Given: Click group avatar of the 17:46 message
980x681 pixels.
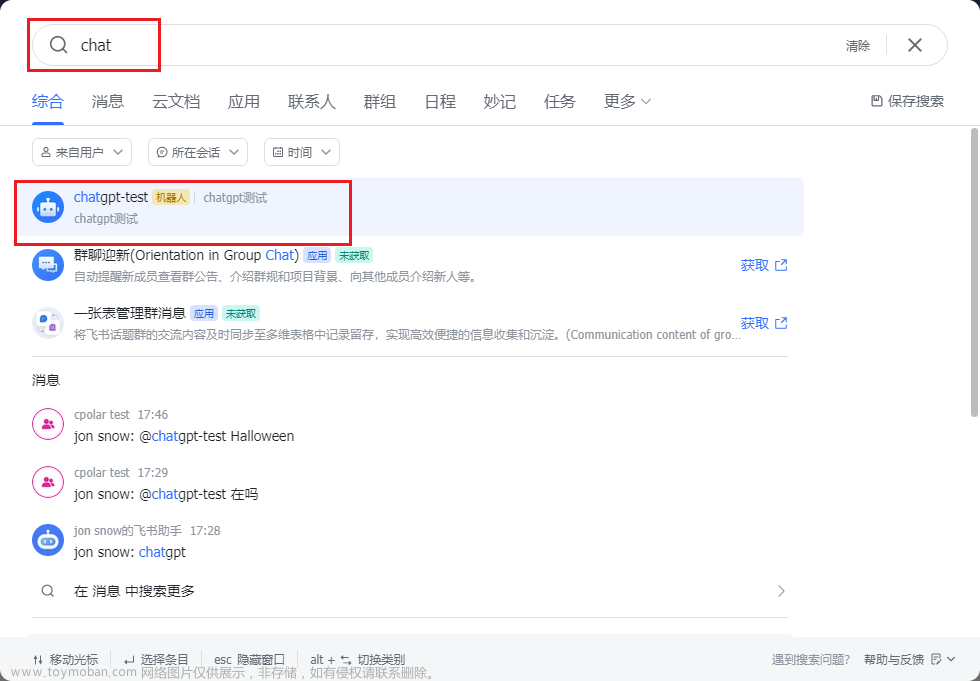Looking at the screenshot, I should click(48, 424).
